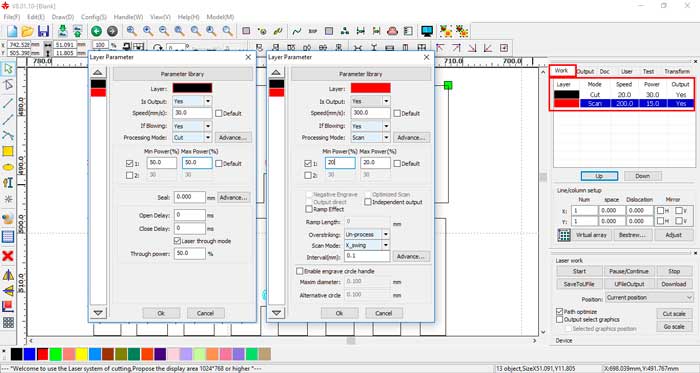Select the Bezier curve tool
This screenshot has width=700, height=373.
[x=8, y=135]
